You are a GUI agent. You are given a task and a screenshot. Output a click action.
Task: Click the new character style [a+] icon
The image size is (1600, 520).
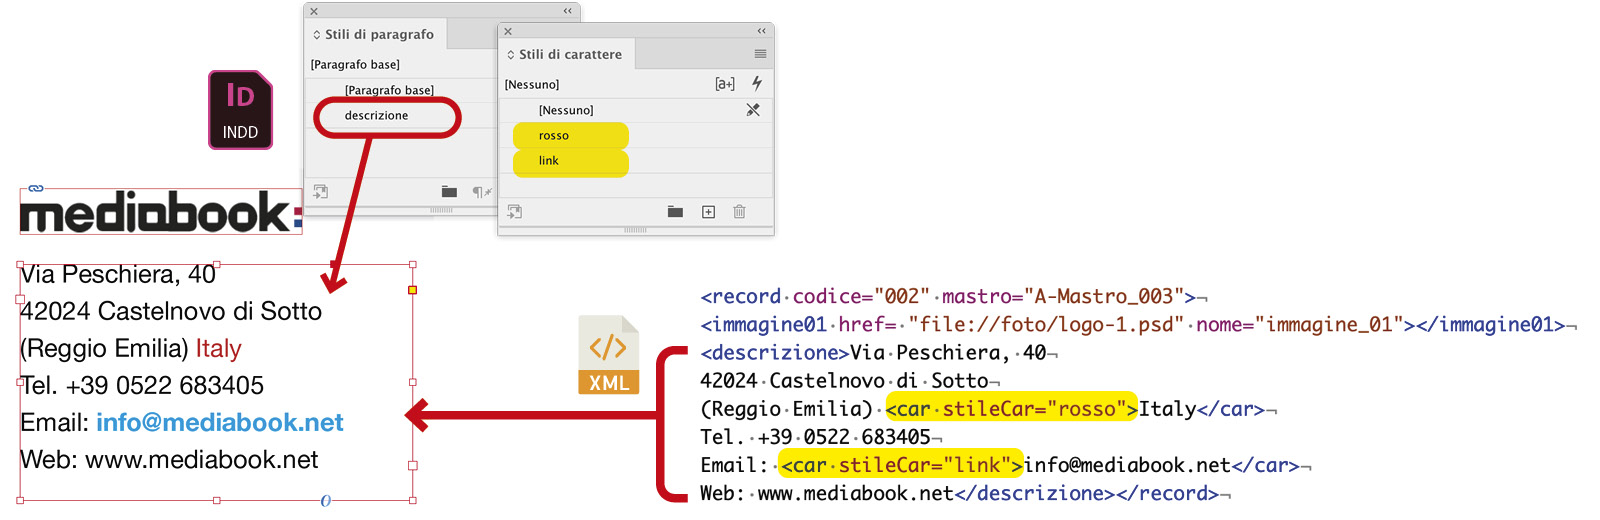click(725, 84)
